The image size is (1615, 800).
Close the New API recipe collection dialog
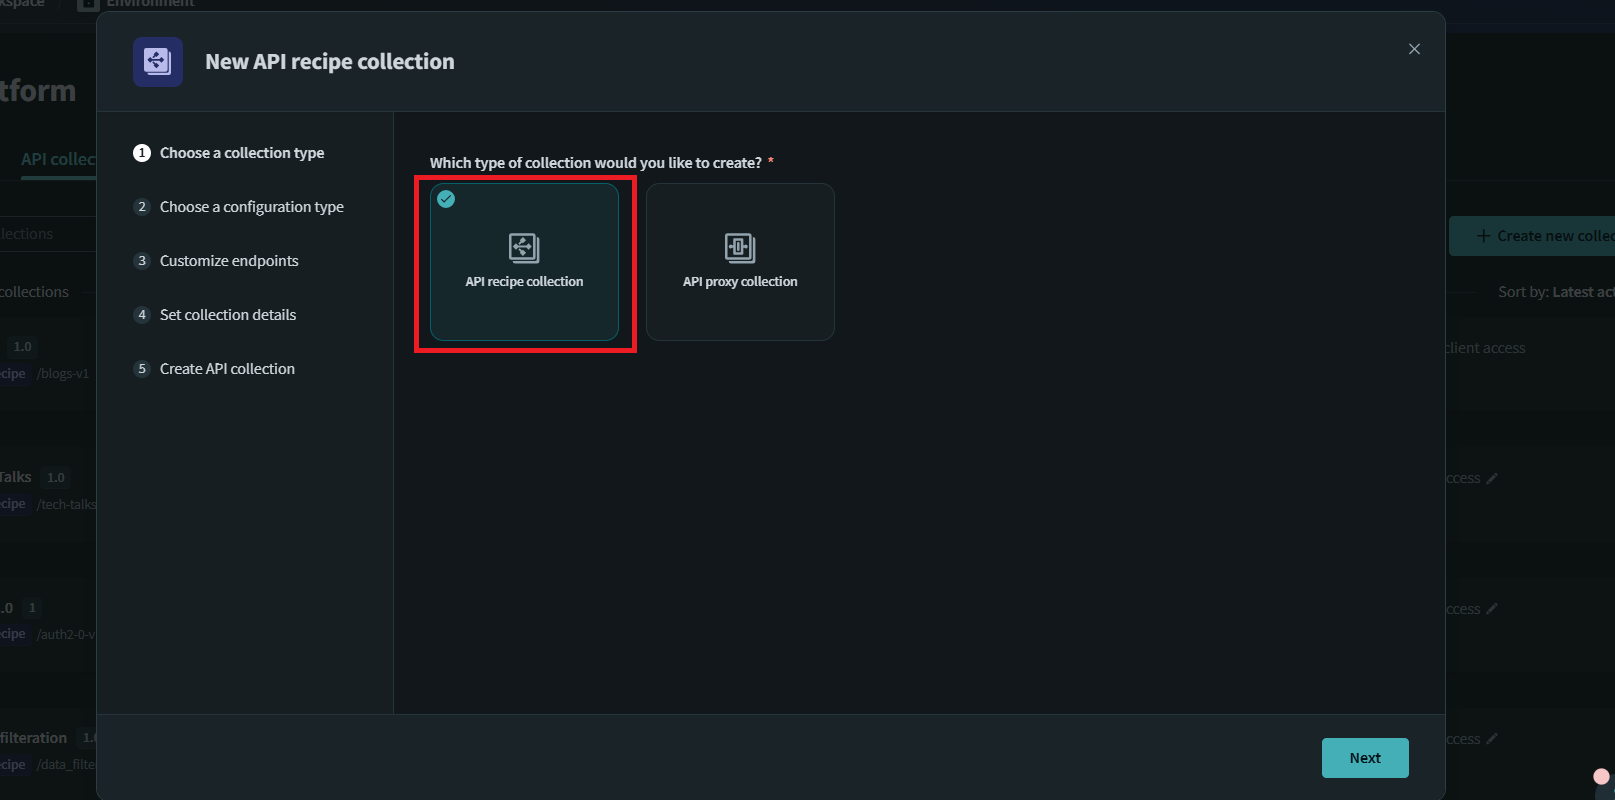(1414, 49)
